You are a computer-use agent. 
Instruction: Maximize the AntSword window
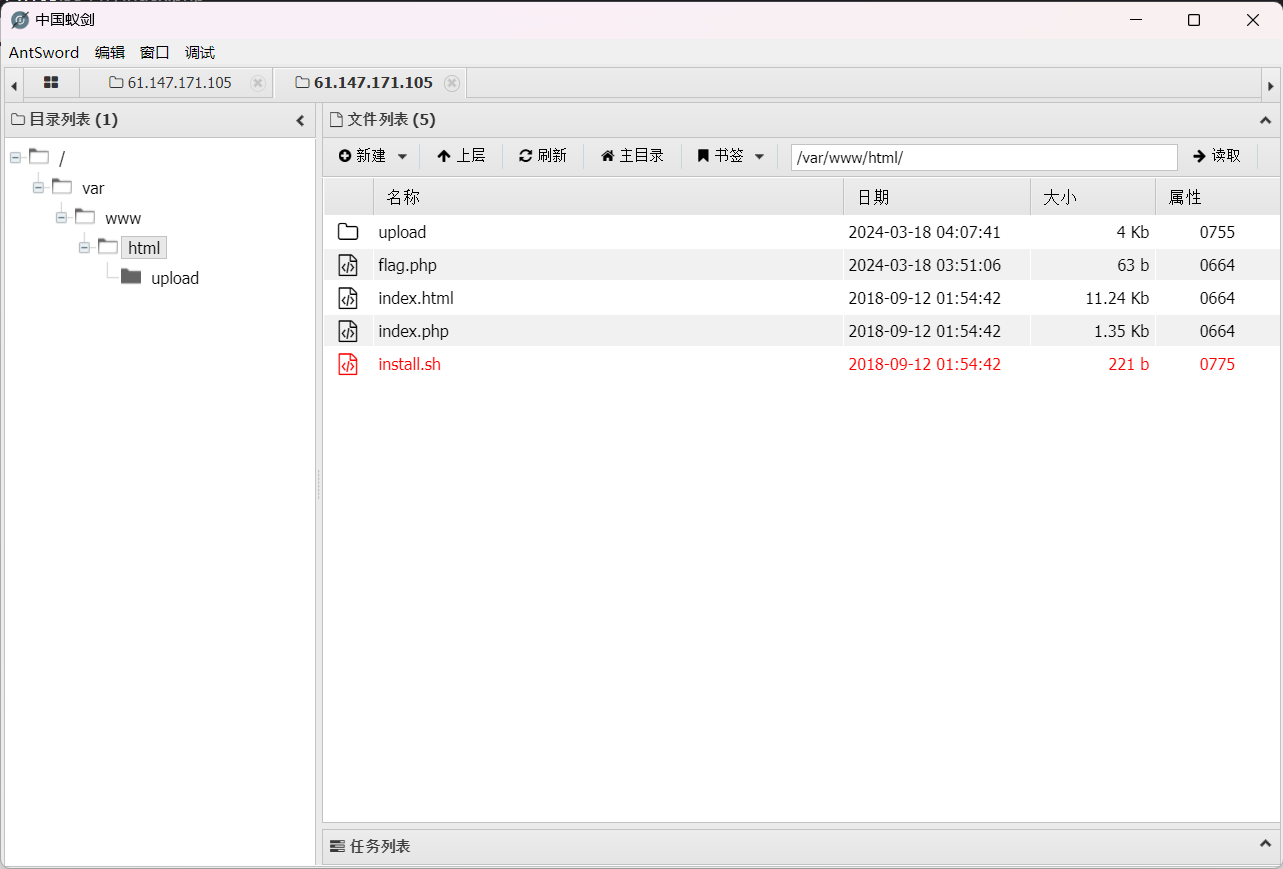[1194, 20]
